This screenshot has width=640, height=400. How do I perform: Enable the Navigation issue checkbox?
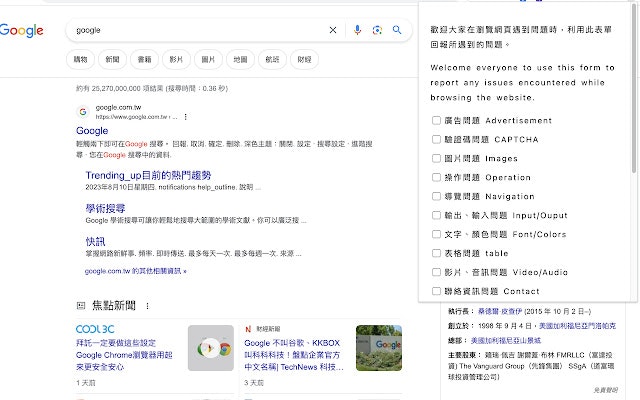[436, 196]
